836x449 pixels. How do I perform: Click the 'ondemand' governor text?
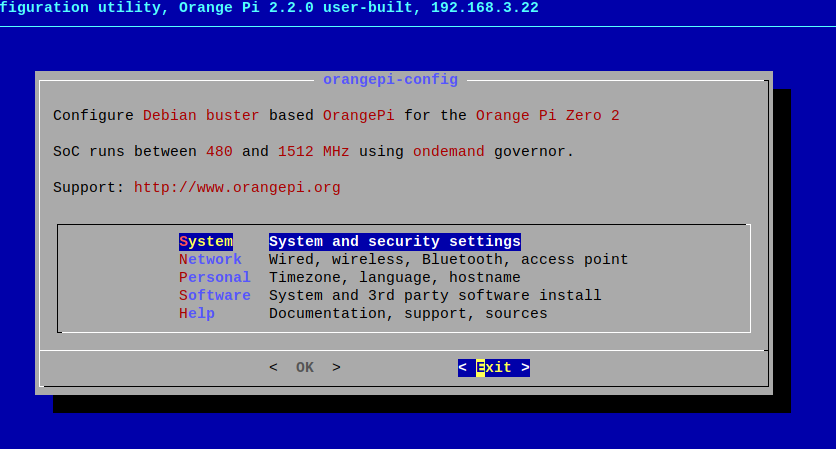point(448,151)
